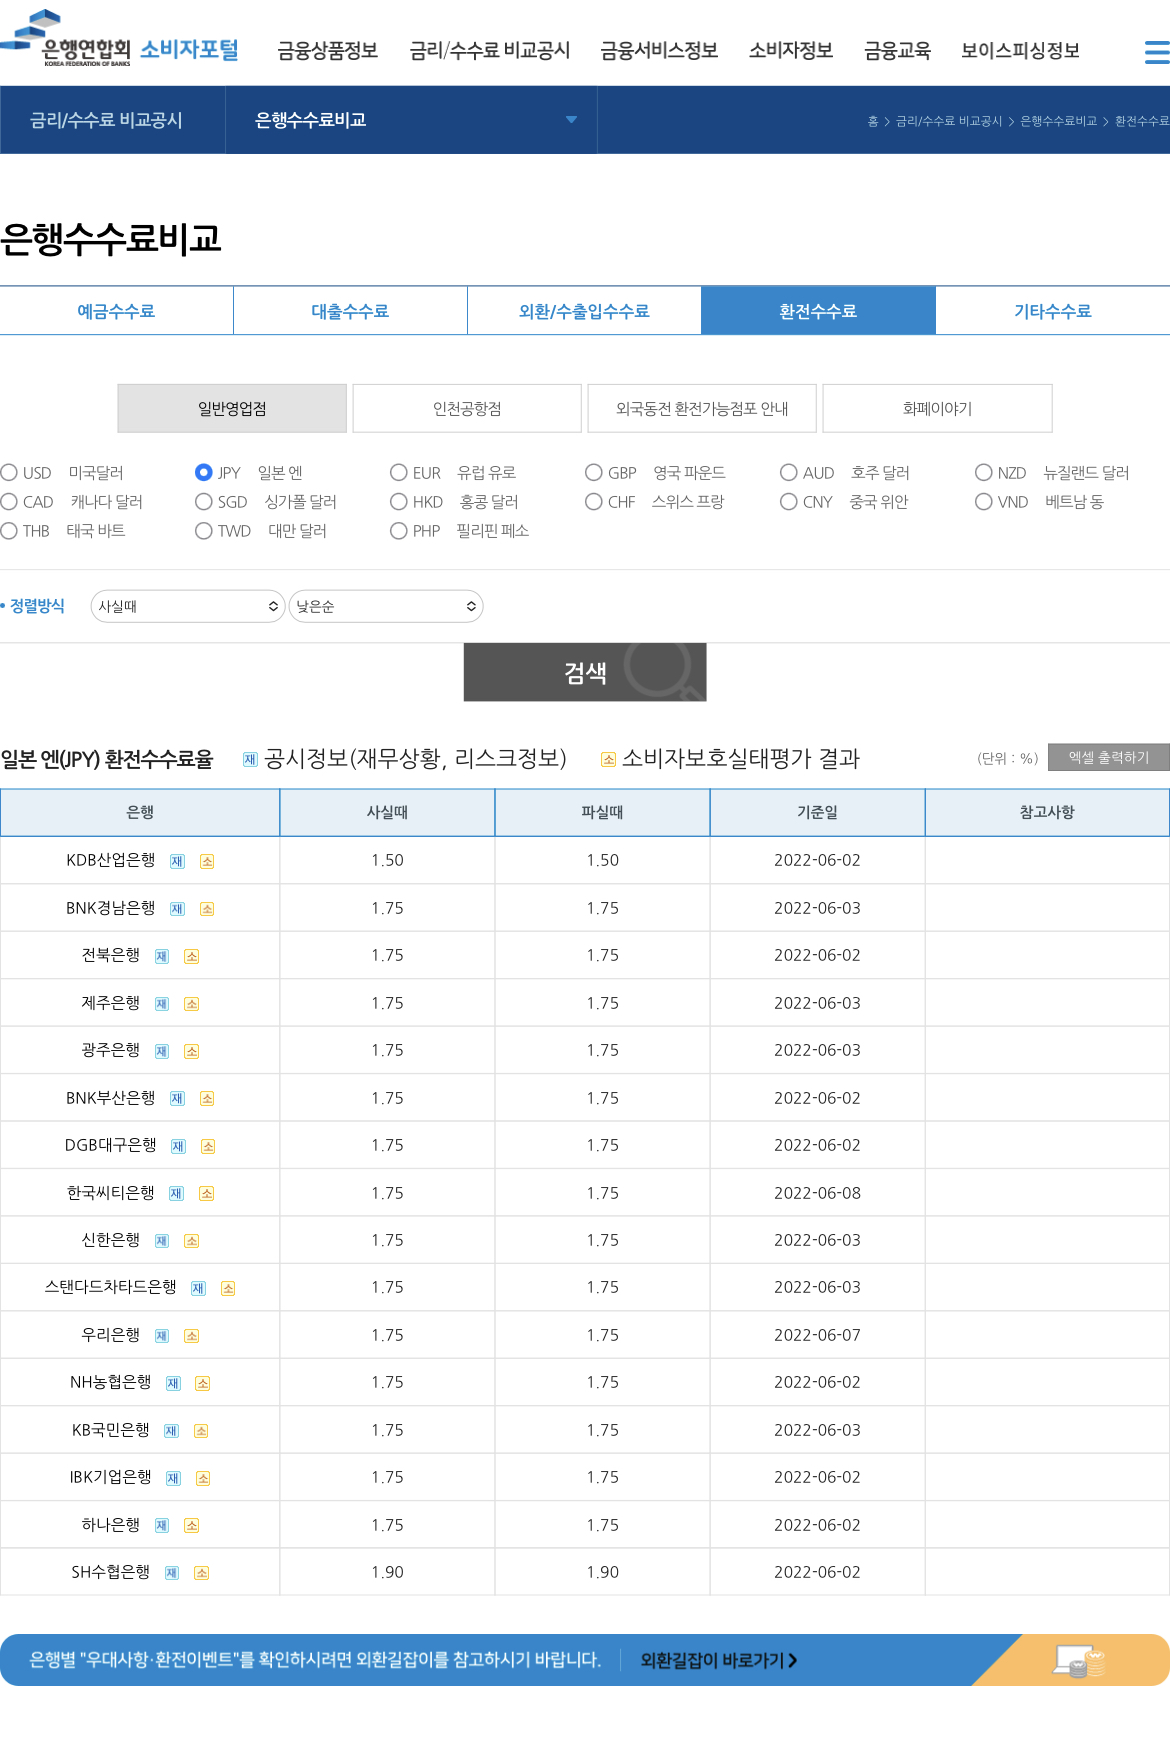Image resolution: width=1170 pixels, height=1737 pixels.
Task: Select NZD 뉴질랜드 달러 radio button
Action: 984,473
